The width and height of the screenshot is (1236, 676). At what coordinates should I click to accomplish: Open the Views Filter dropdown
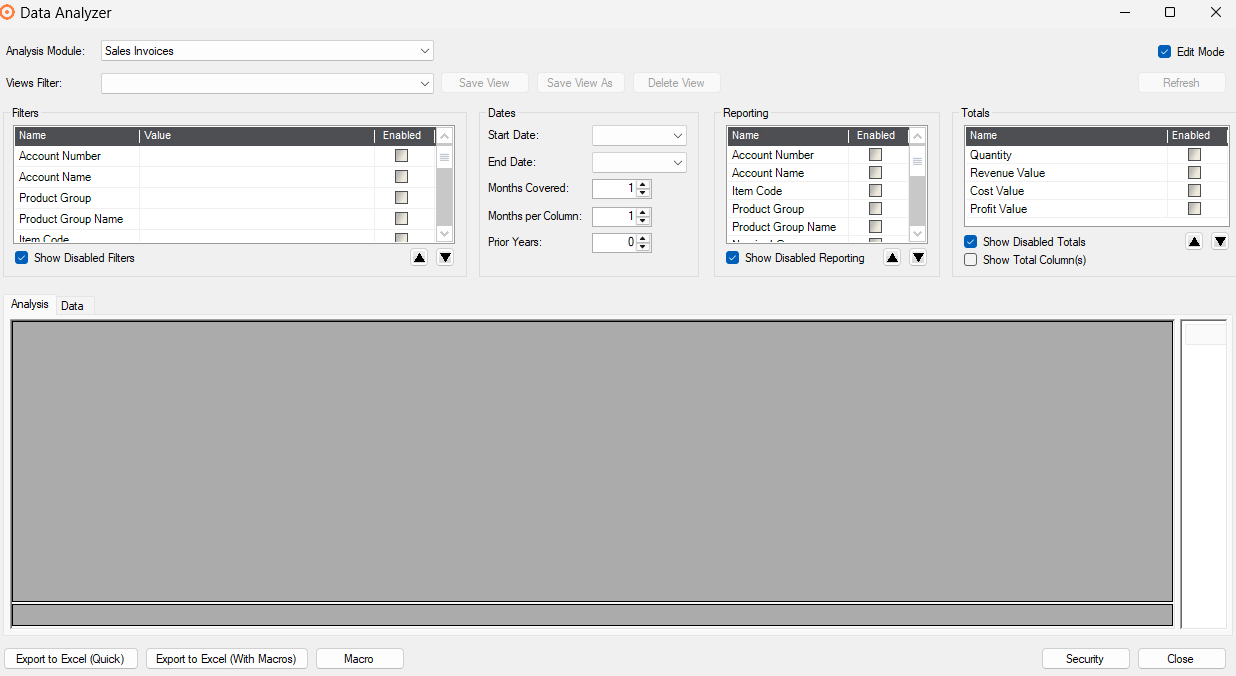tap(425, 83)
